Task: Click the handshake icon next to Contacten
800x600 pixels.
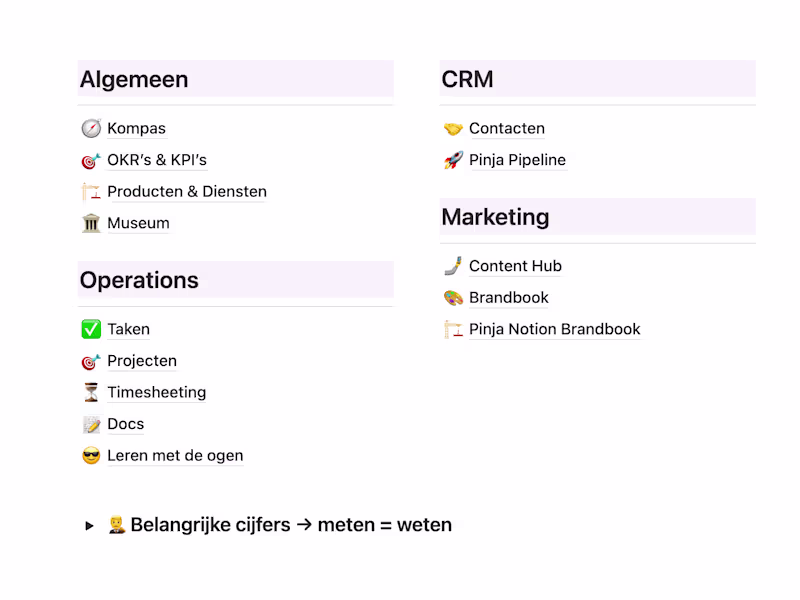Action: 452,128
